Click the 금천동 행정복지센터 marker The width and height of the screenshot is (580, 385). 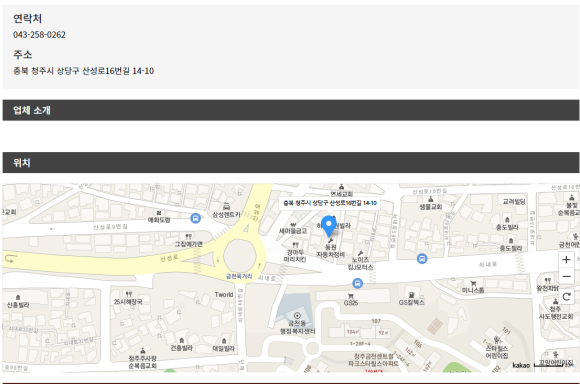[297, 315]
